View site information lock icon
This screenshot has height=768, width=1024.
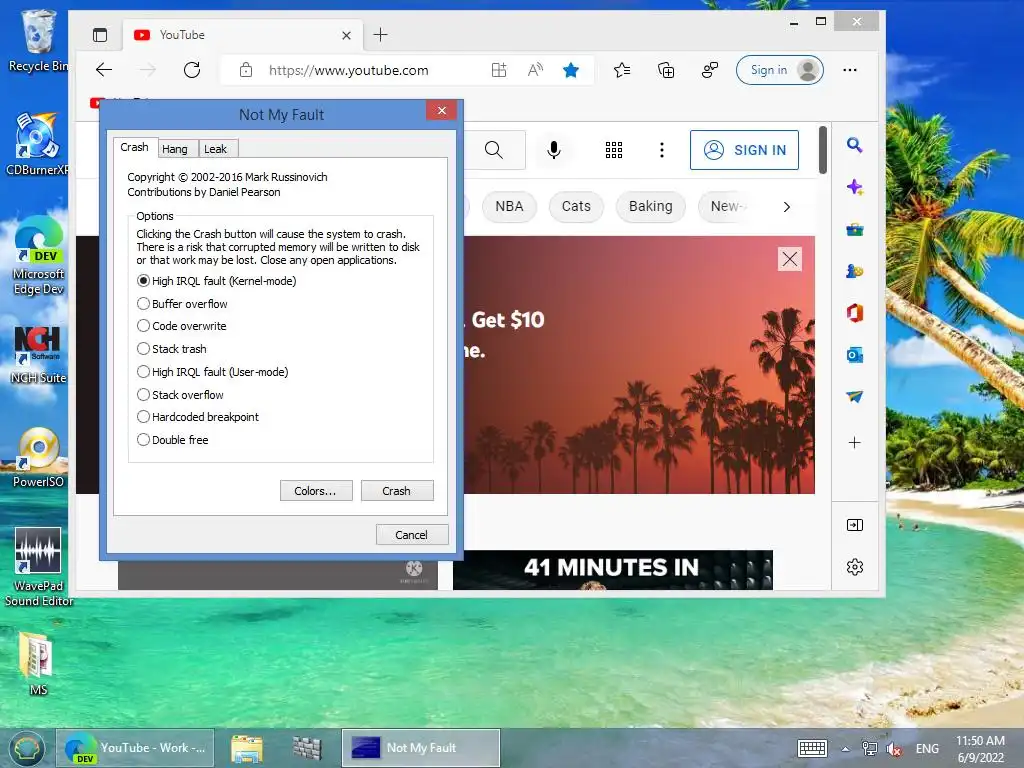tap(246, 70)
